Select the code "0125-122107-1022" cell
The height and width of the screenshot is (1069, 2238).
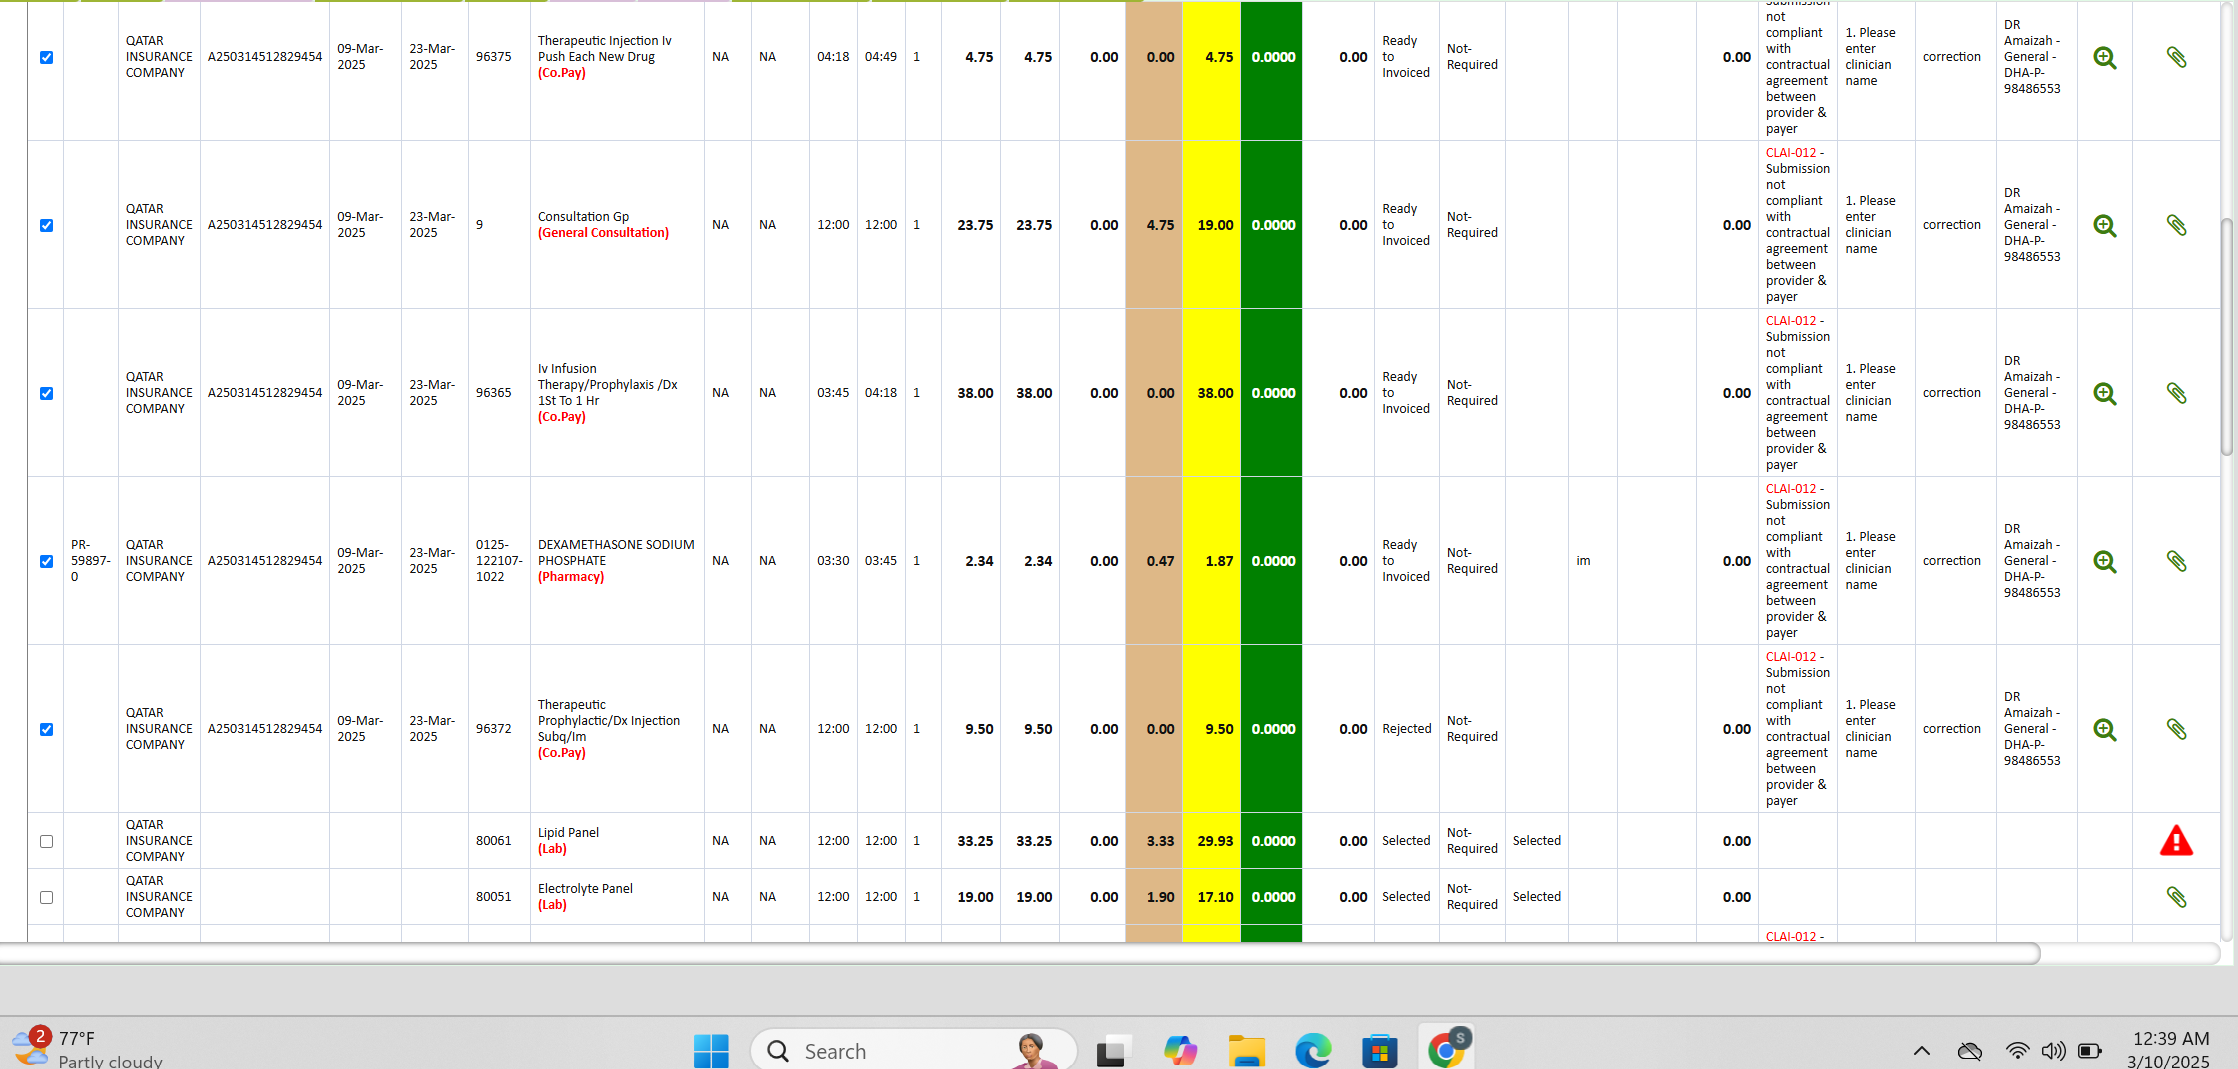[499, 561]
